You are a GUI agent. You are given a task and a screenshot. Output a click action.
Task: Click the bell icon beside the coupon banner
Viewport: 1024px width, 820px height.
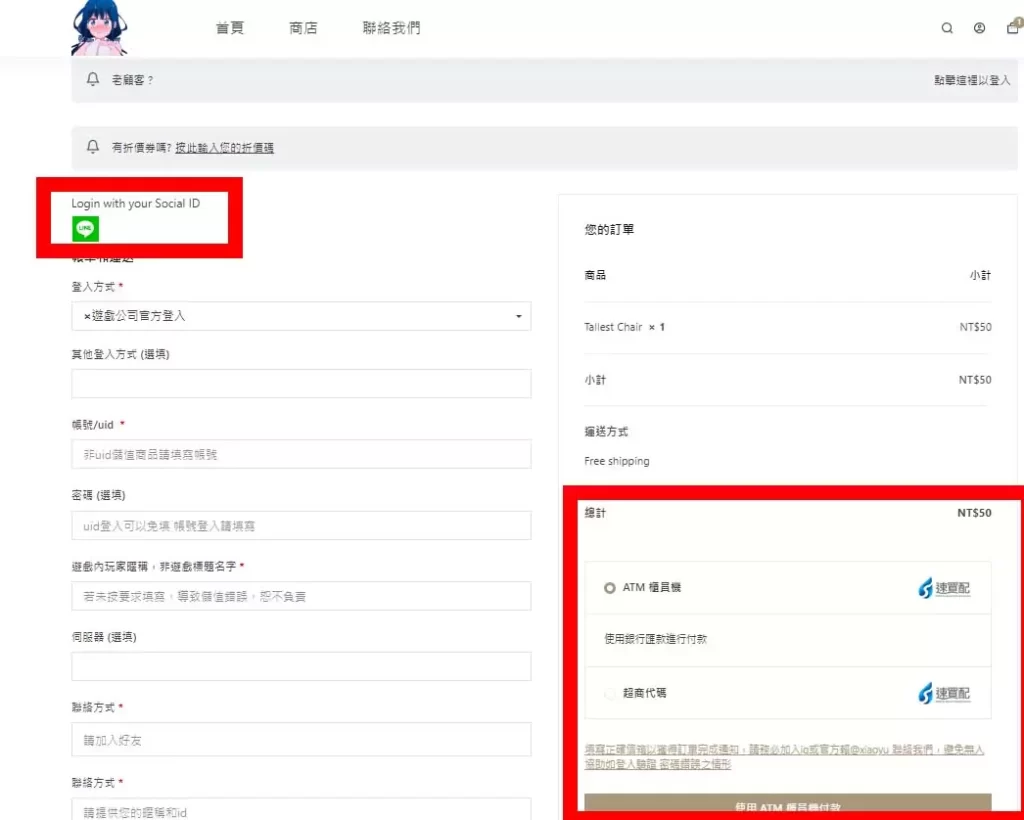(93, 146)
